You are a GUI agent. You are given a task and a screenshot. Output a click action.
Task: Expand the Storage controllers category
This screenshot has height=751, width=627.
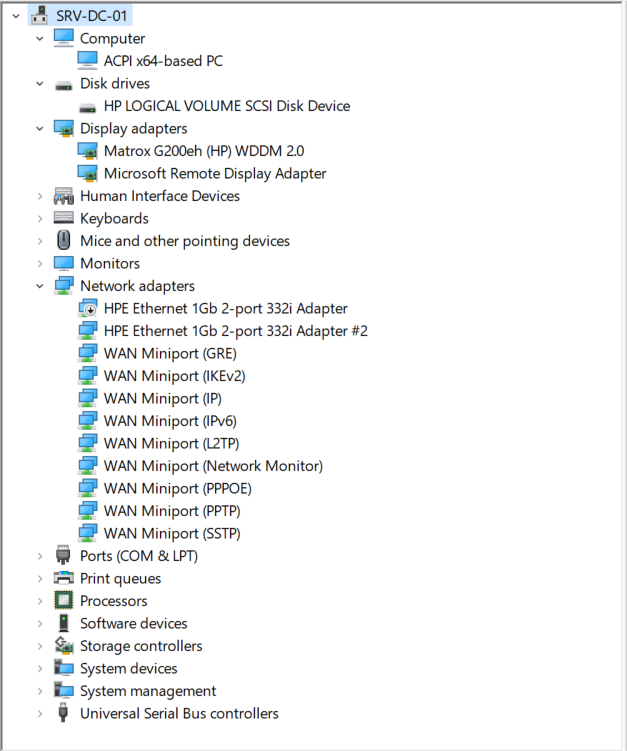[40, 646]
